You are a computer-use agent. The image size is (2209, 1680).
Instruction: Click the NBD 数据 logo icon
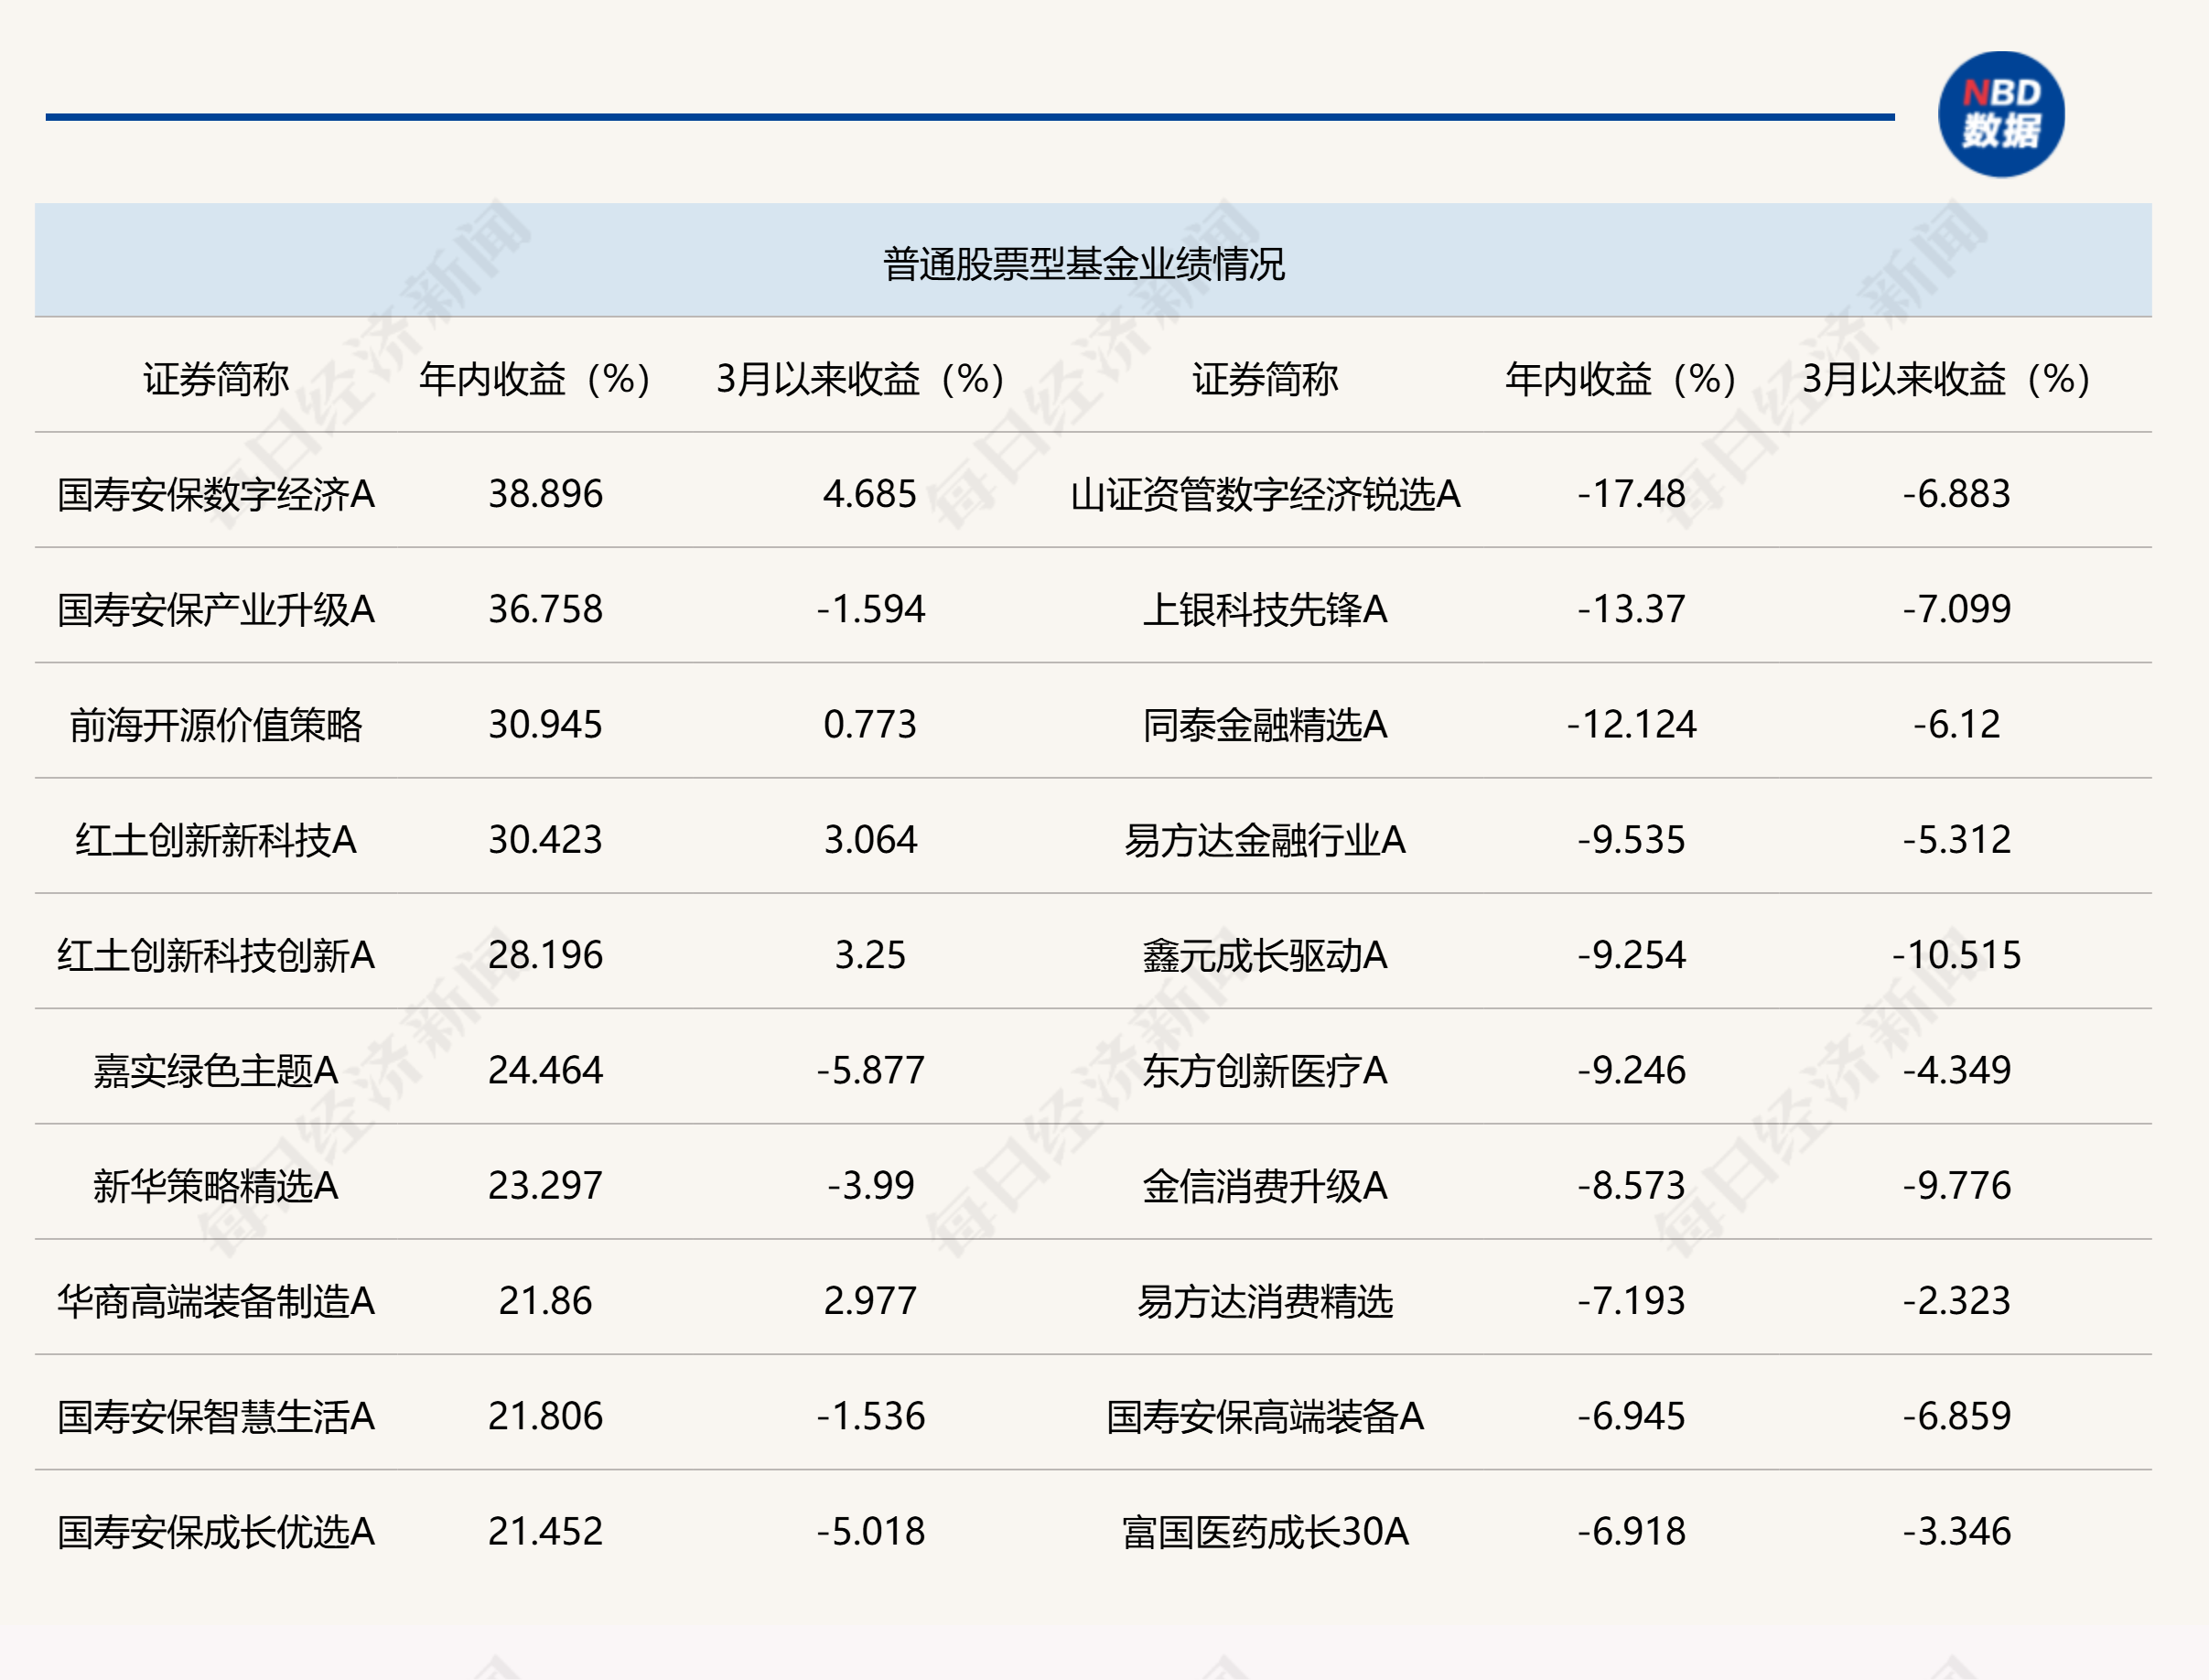[2000, 114]
